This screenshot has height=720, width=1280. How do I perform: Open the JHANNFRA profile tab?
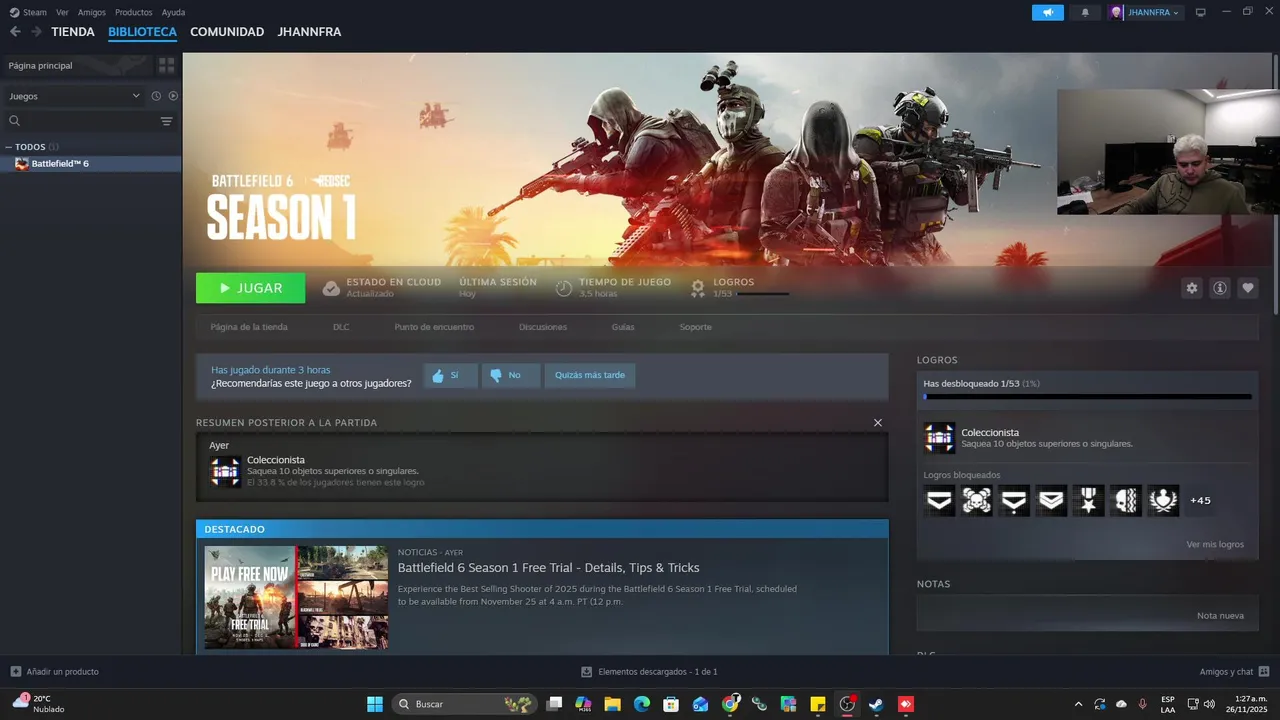[309, 32]
